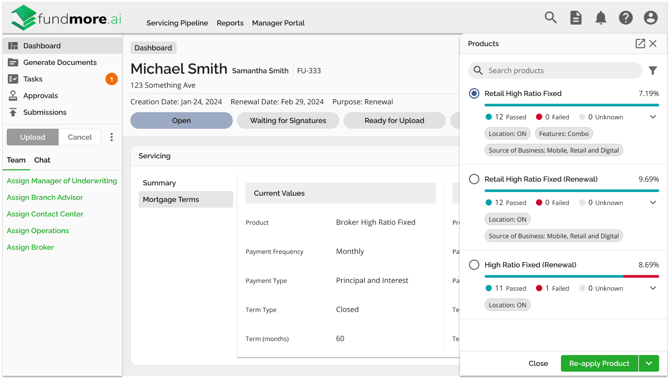
Task: Open the three-dot menu beside Cancel
Action: 112,137
